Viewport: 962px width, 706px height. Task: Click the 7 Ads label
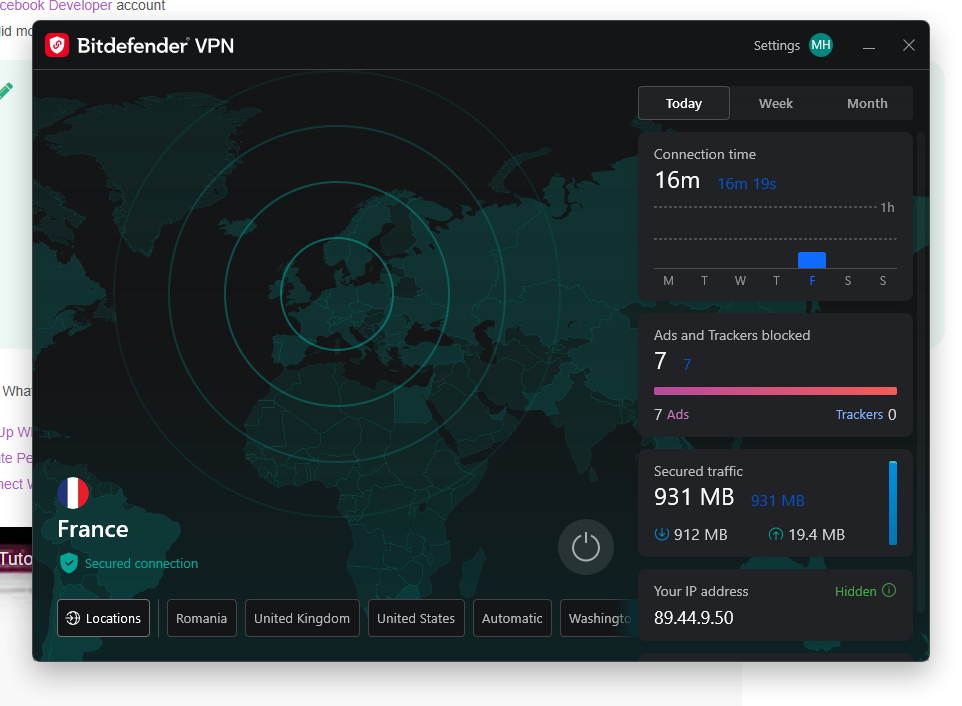(x=671, y=415)
